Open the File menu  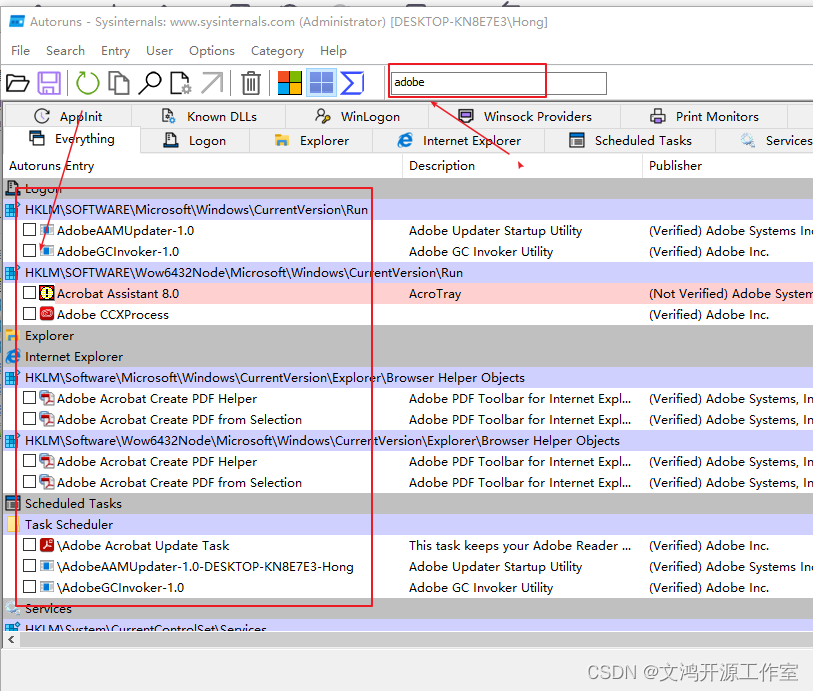[x=20, y=51]
